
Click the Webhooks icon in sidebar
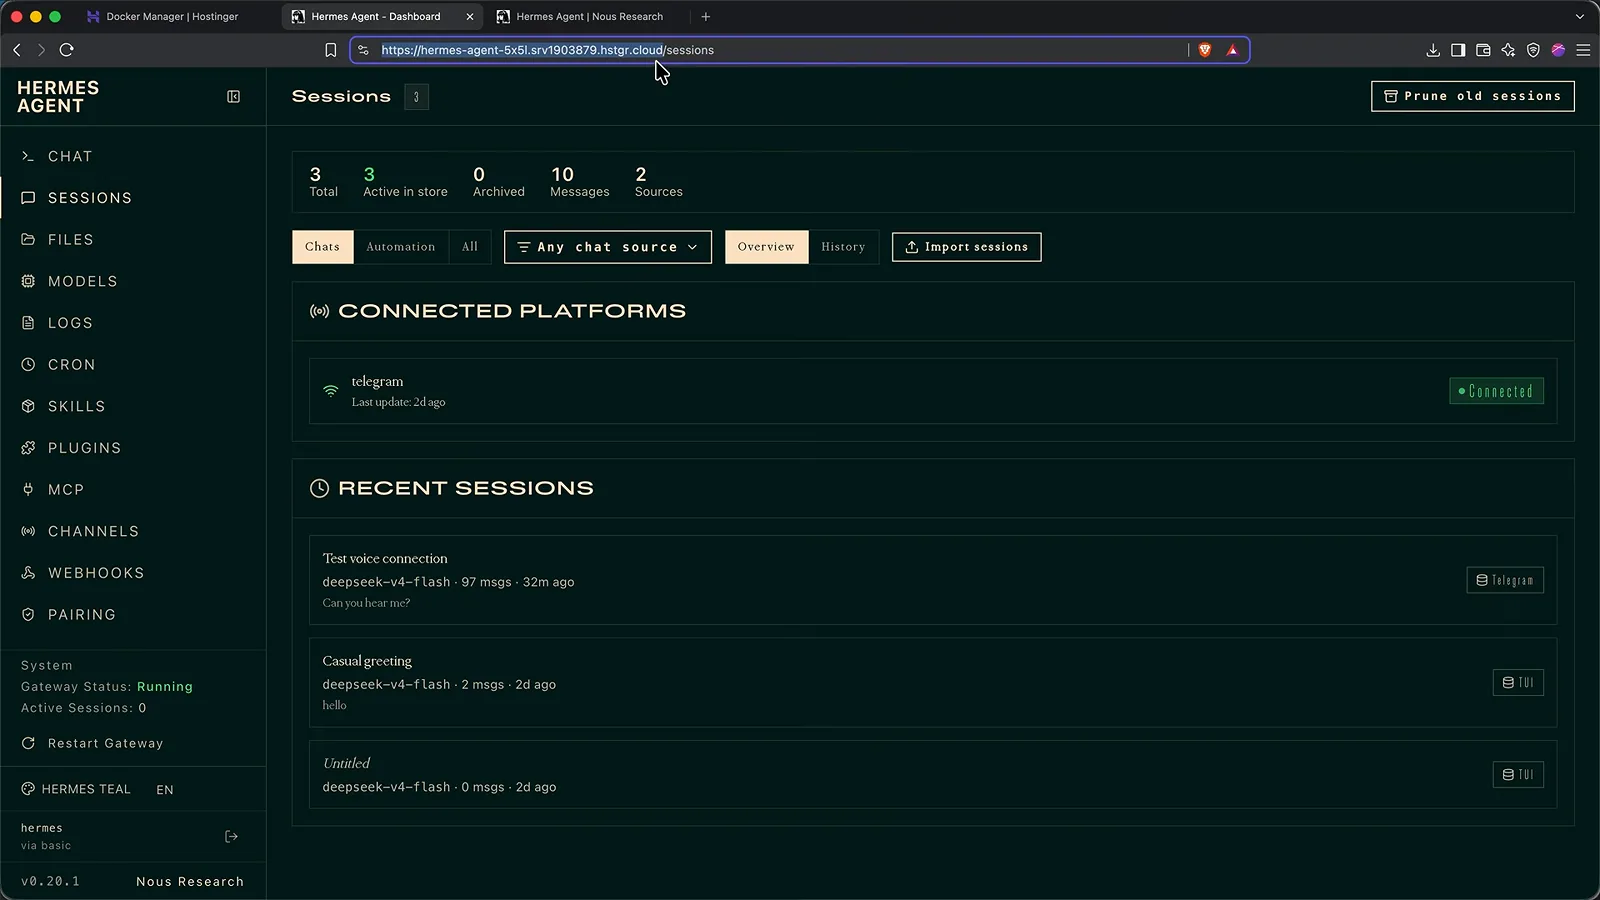[28, 573]
